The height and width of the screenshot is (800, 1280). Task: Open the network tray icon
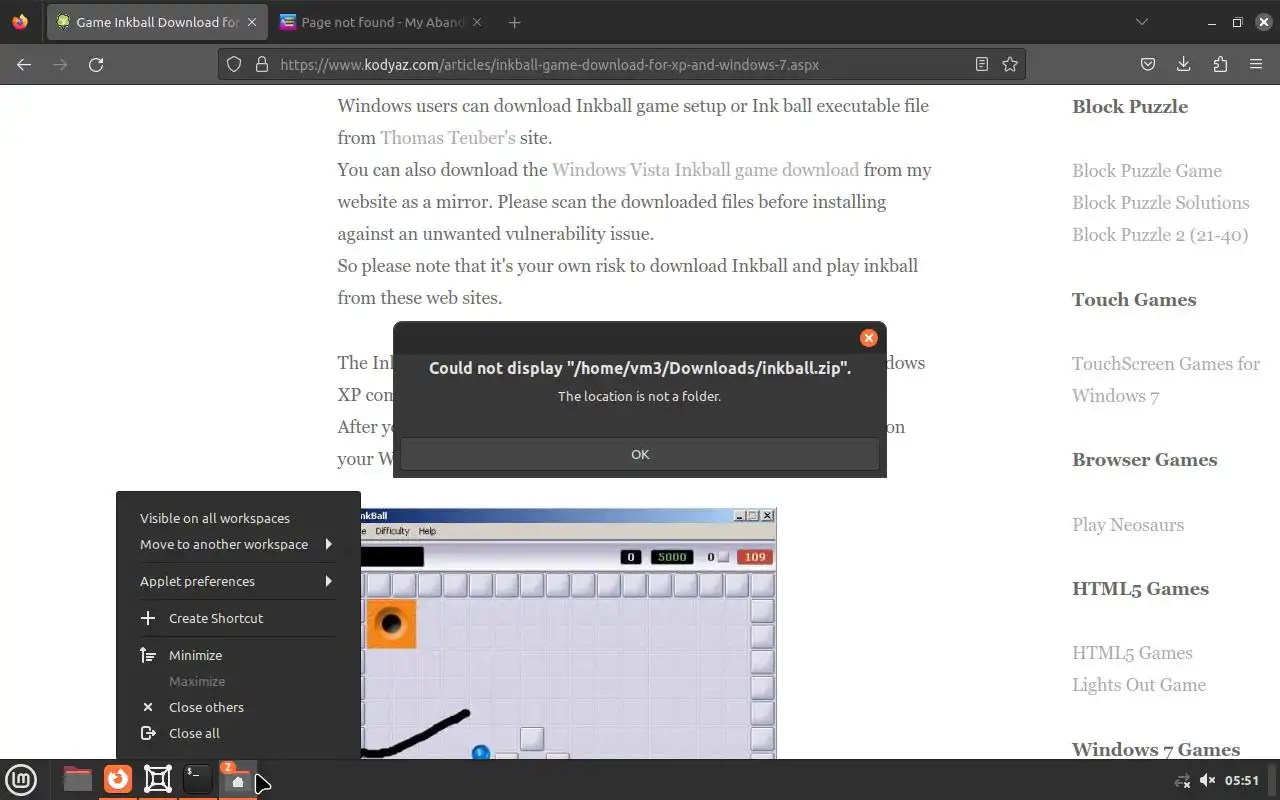[x=1182, y=780]
